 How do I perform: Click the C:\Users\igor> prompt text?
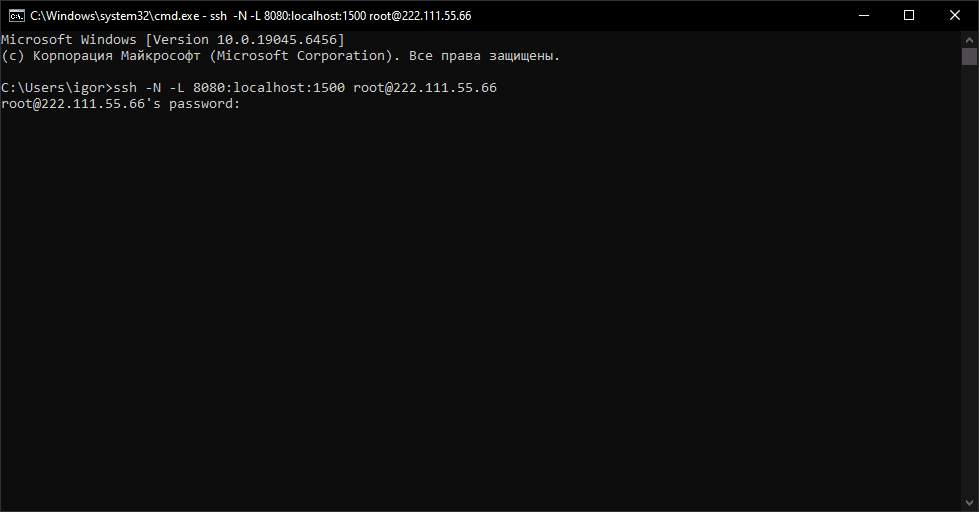57,88
